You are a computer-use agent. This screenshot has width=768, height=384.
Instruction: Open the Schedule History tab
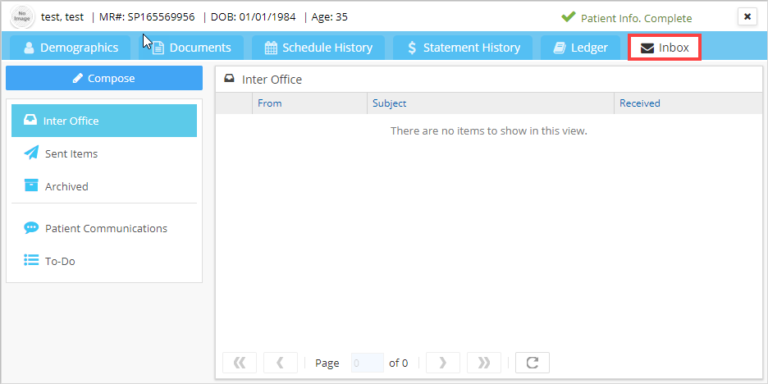318,48
